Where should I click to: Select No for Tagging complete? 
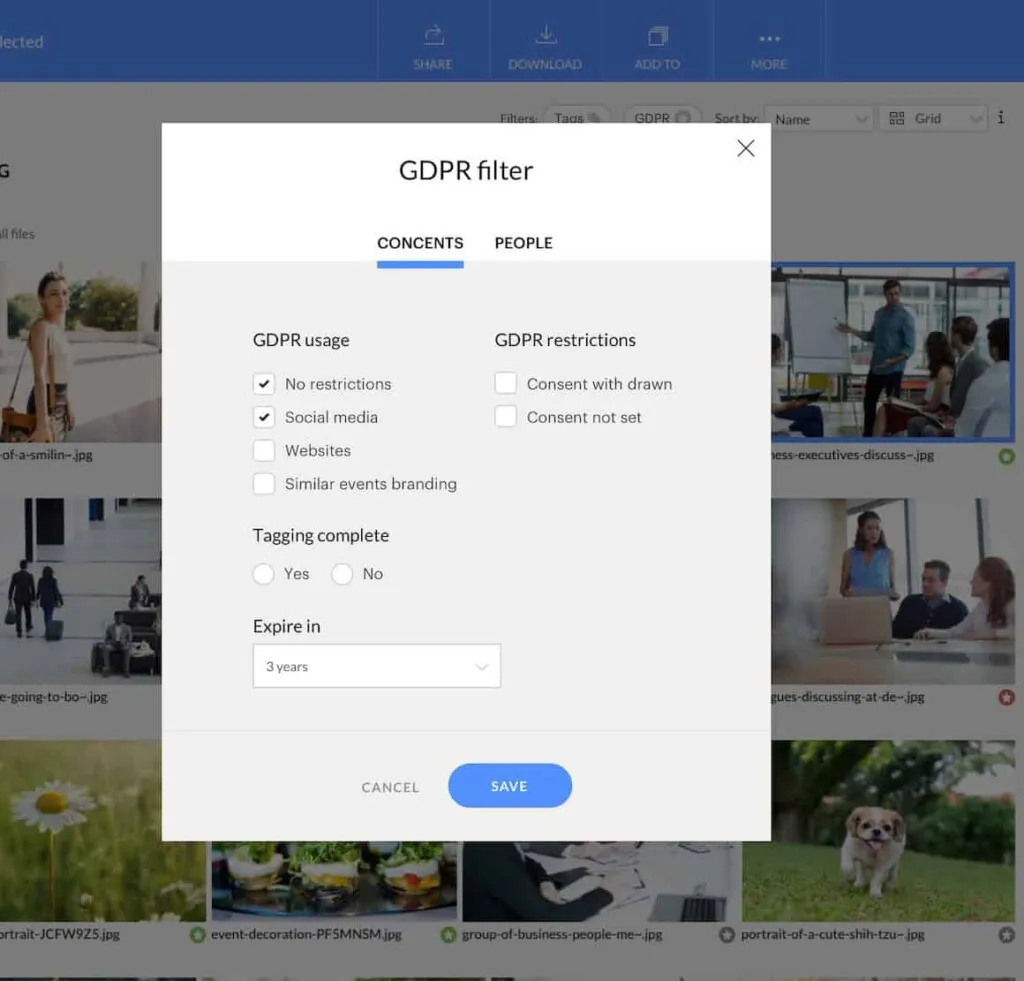coord(342,574)
